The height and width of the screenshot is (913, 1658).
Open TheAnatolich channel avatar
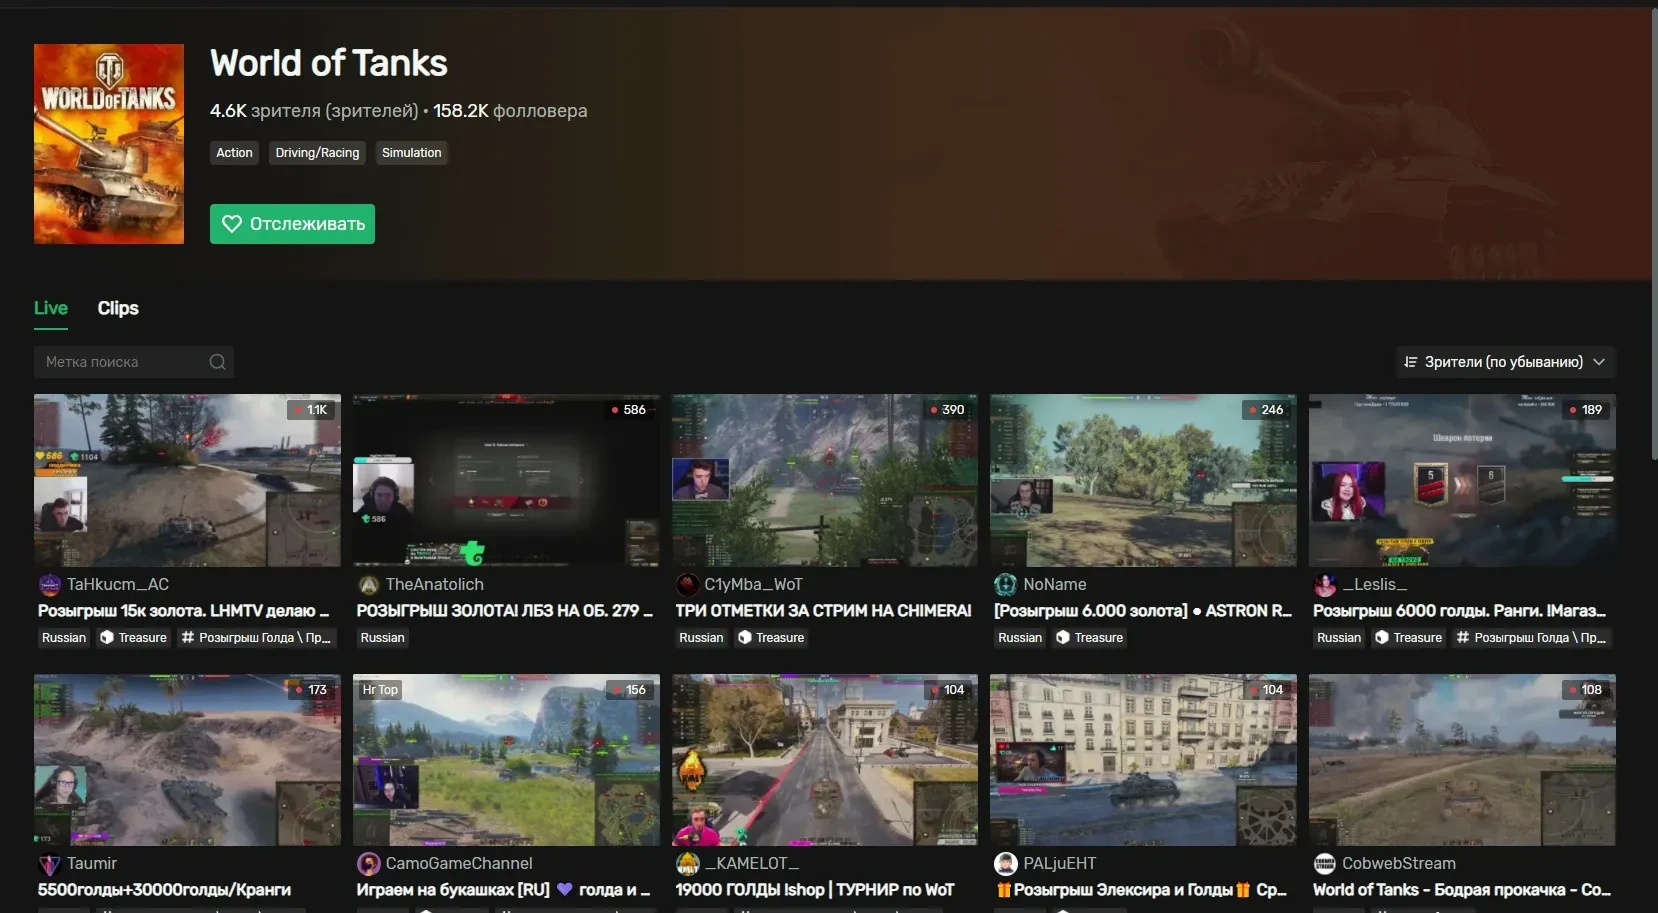(x=368, y=585)
